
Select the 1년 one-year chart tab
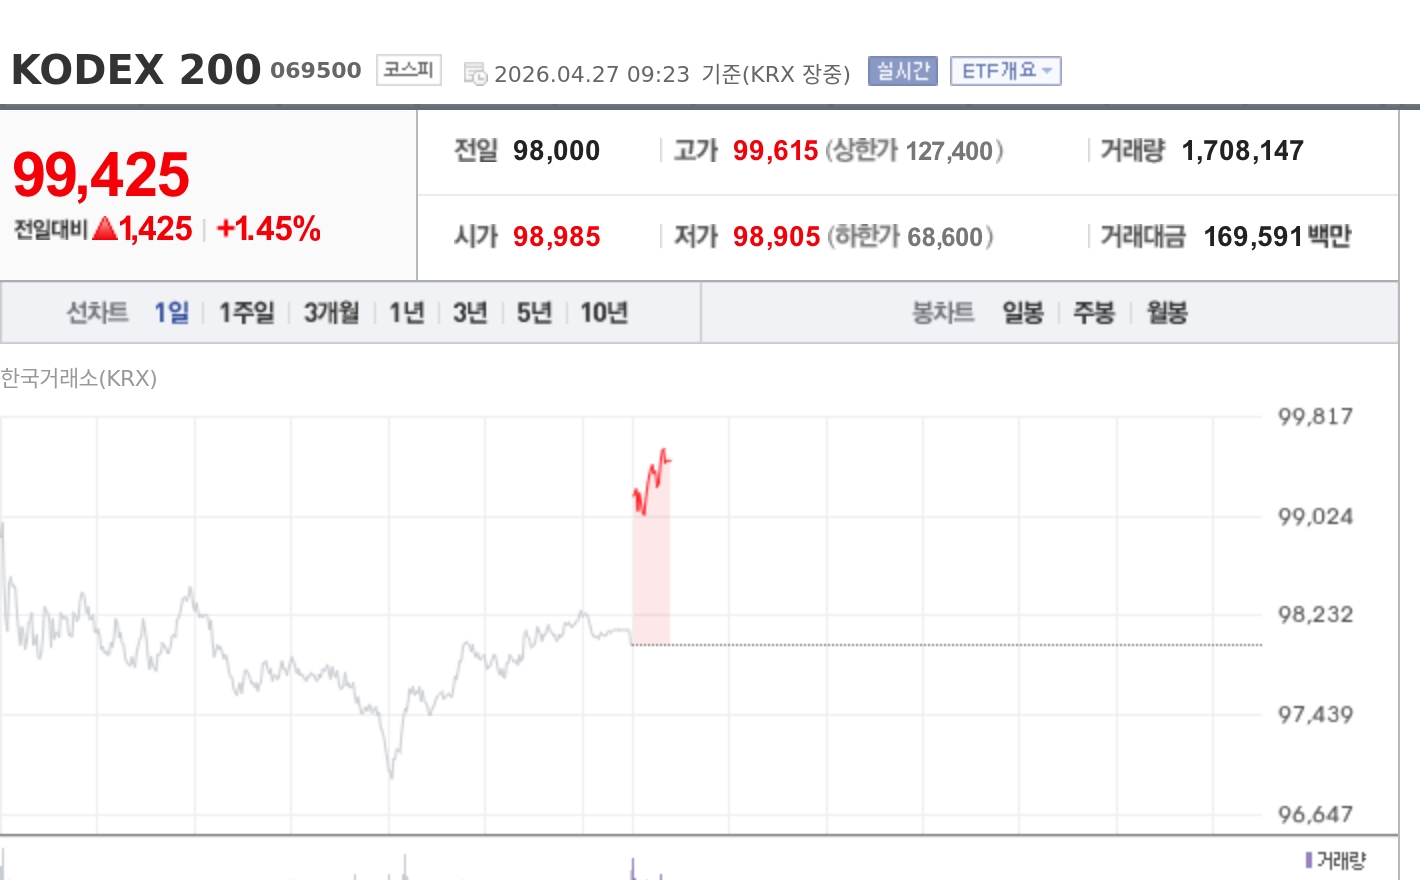point(404,312)
